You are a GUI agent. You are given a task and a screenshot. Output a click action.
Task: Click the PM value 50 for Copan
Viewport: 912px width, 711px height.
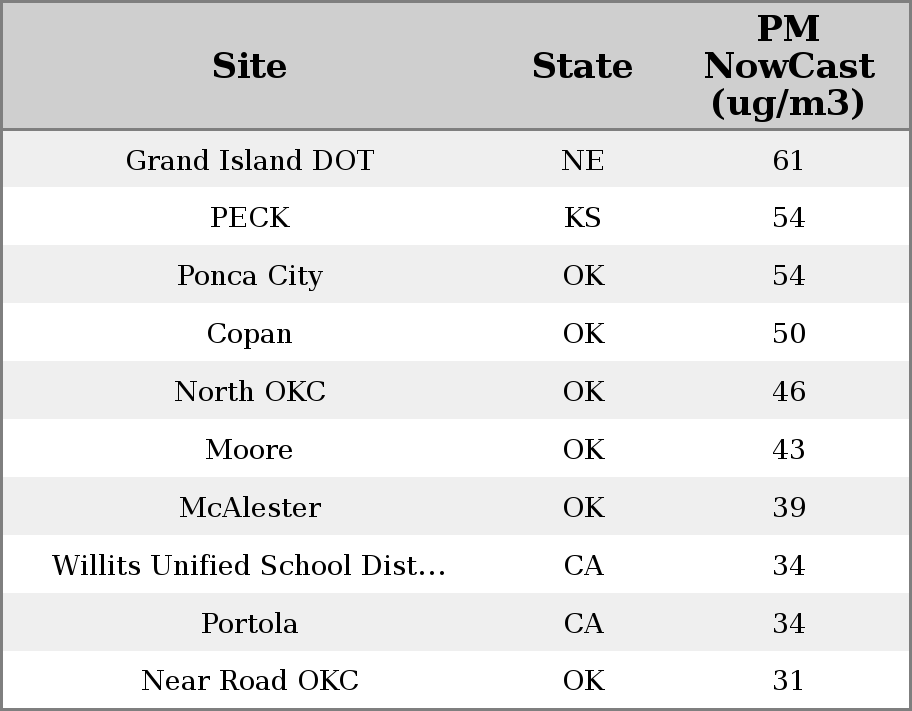pos(788,334)
